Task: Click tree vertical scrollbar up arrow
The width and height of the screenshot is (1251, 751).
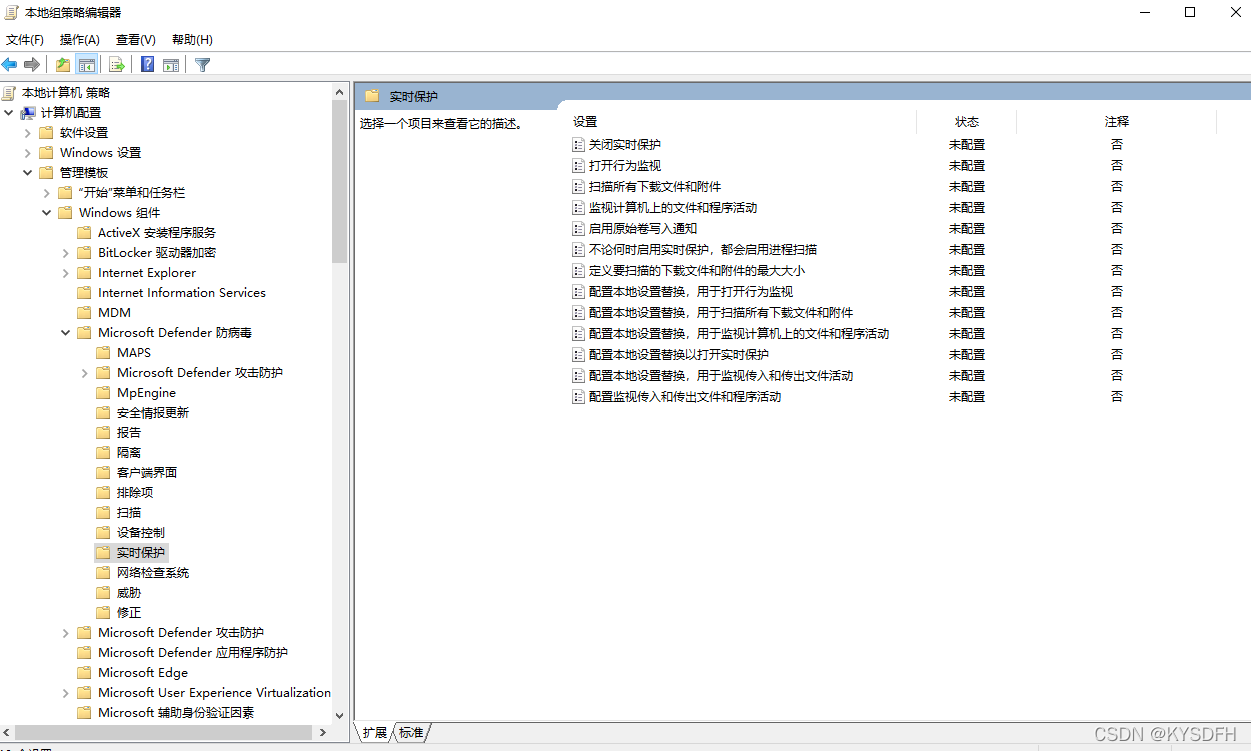Action: pyautogui.click(x=340, y=92)
